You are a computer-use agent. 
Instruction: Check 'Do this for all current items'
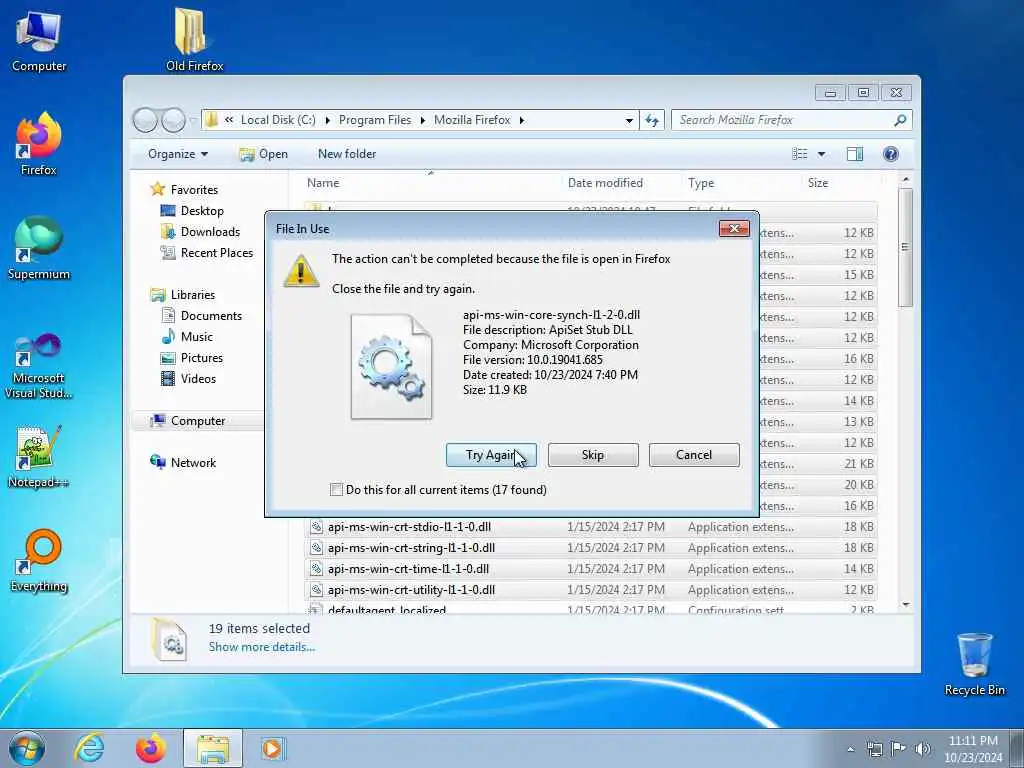click(336, 489)
